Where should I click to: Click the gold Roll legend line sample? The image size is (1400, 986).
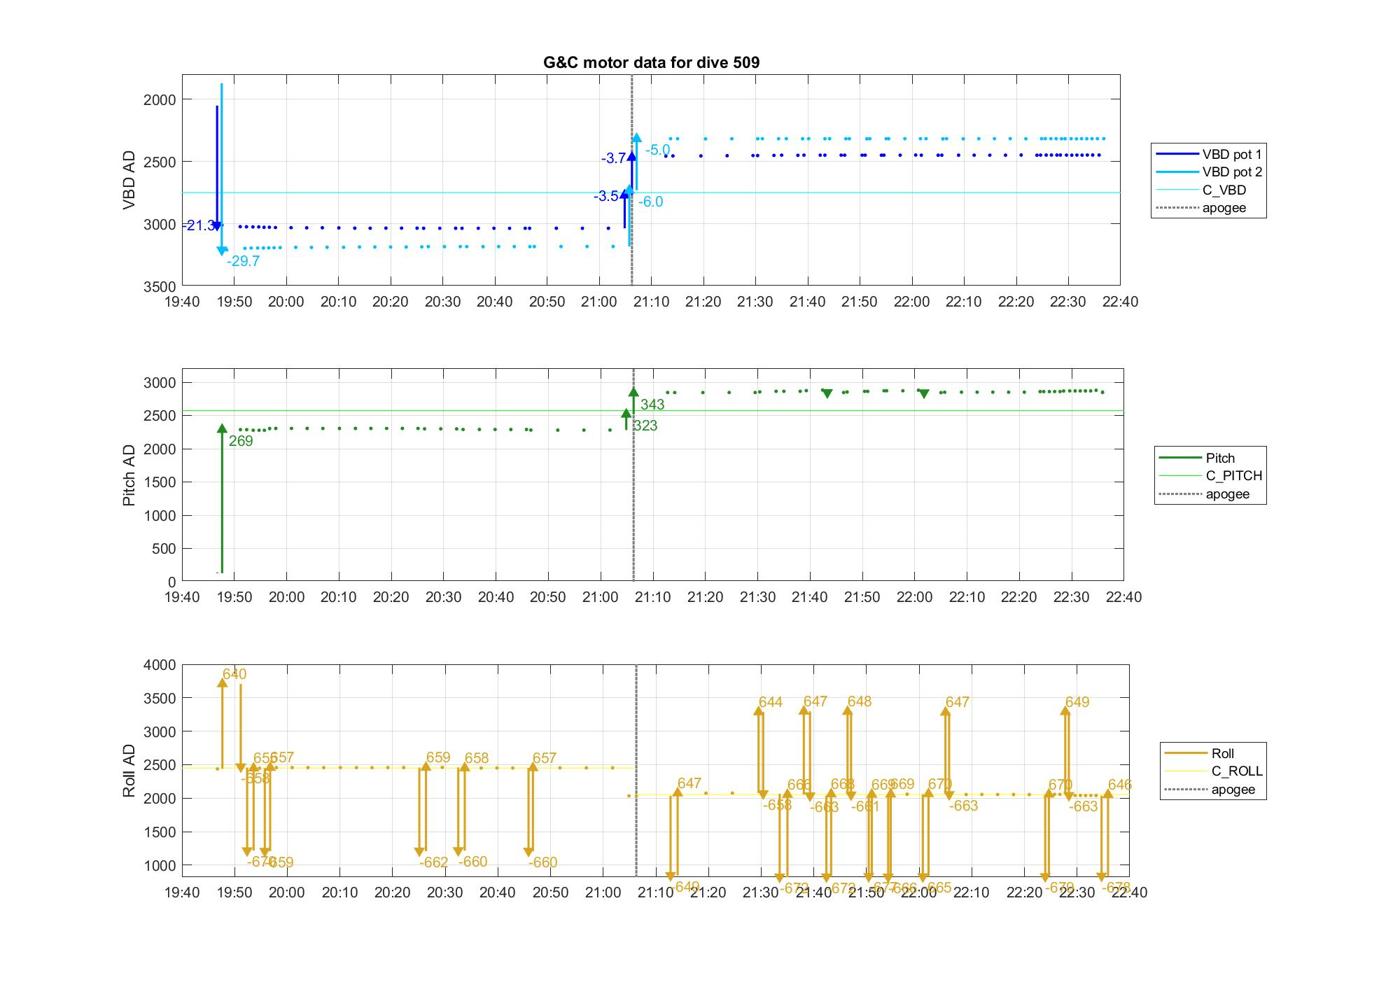pos(1185,753)
